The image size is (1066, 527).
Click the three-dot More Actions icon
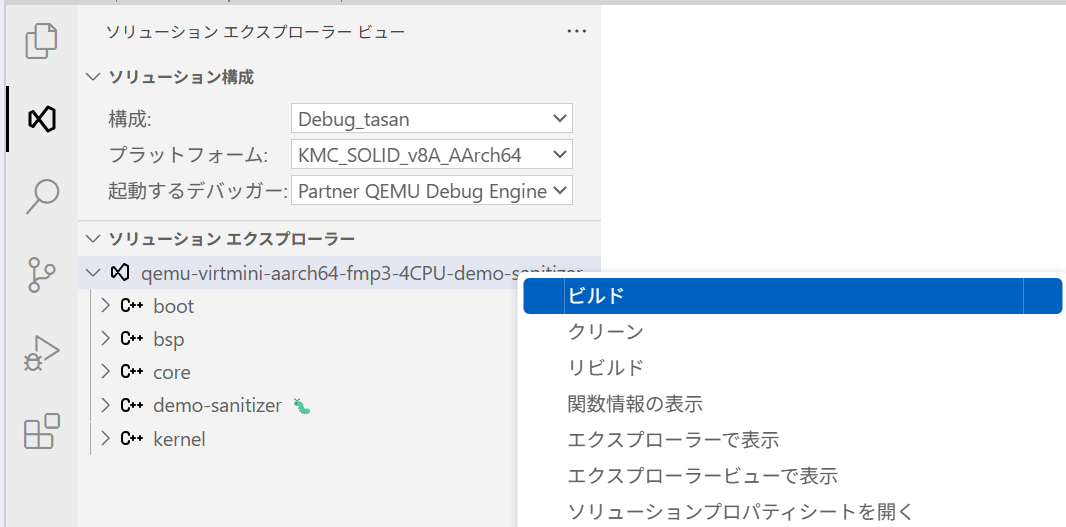(576, 32)
